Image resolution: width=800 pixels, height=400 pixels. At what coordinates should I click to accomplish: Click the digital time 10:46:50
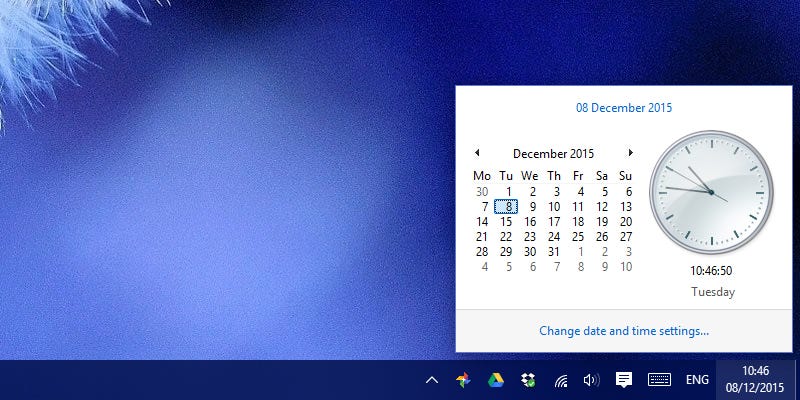coord(711,271)
